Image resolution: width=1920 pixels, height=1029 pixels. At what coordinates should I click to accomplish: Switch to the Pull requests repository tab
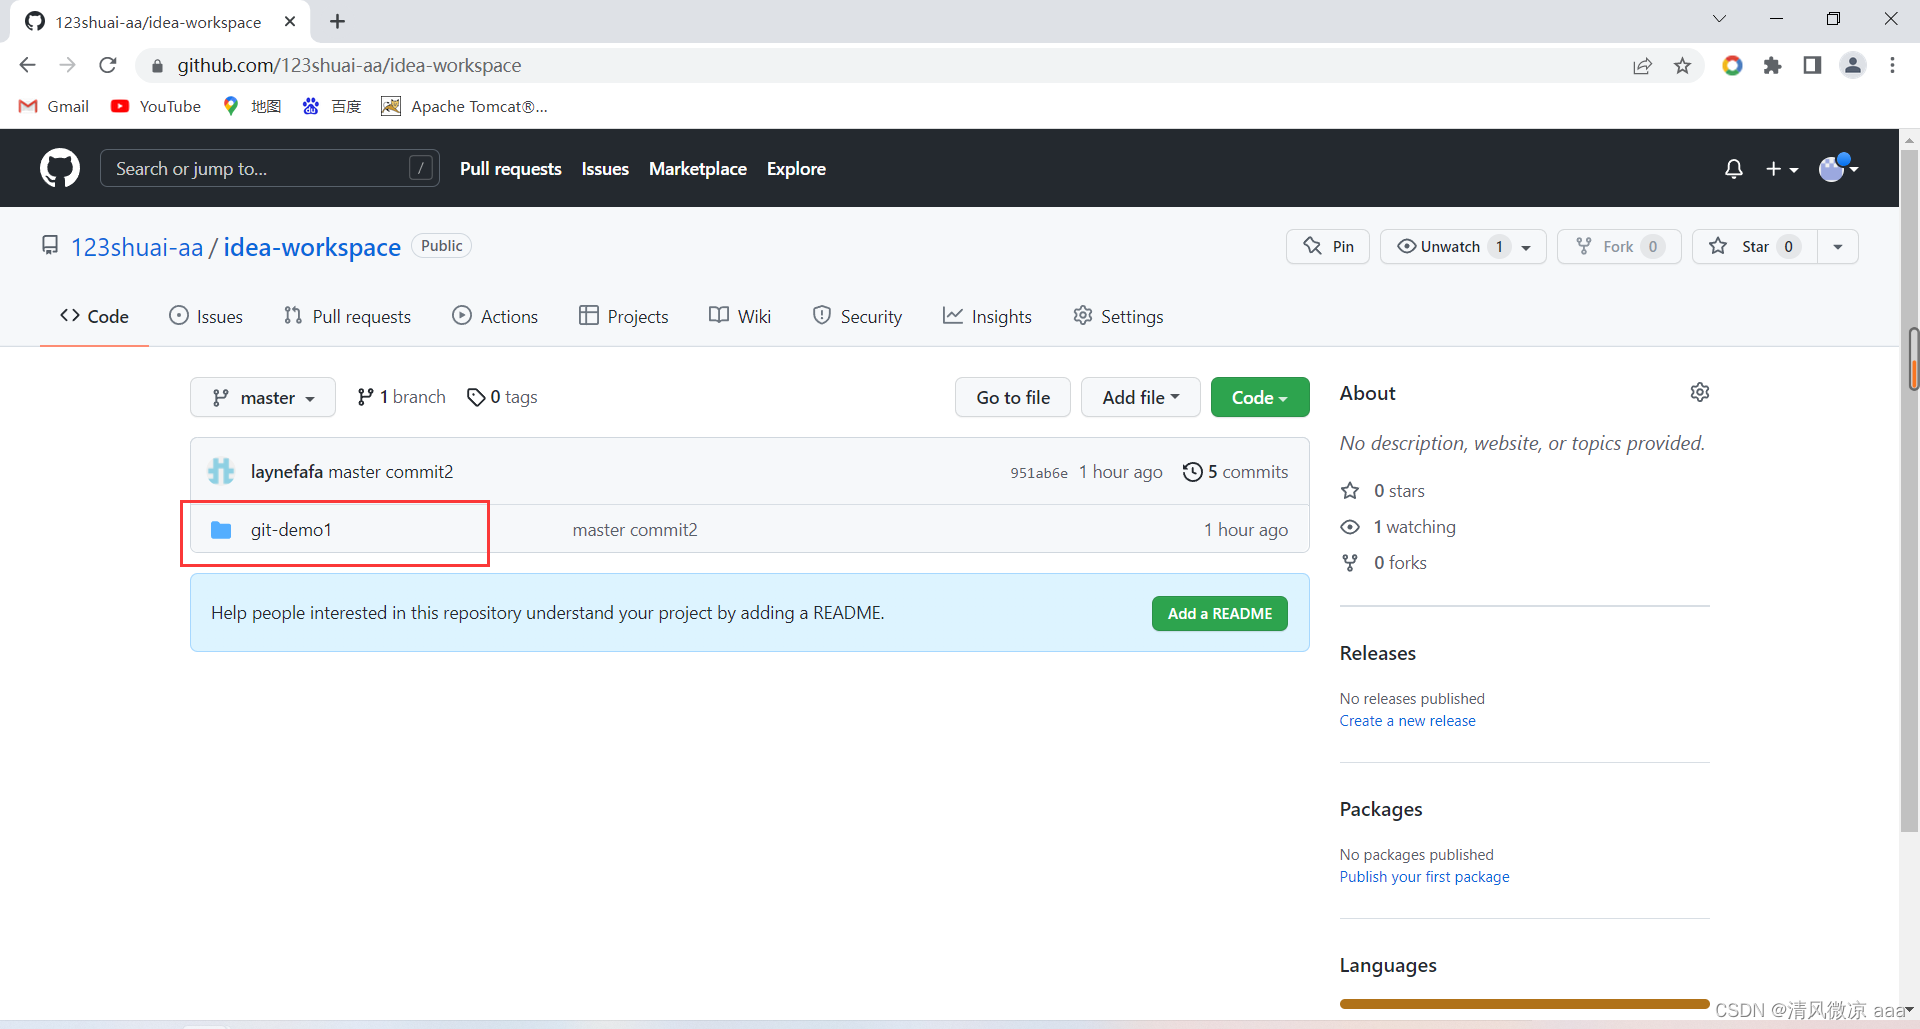click(348, 316)
